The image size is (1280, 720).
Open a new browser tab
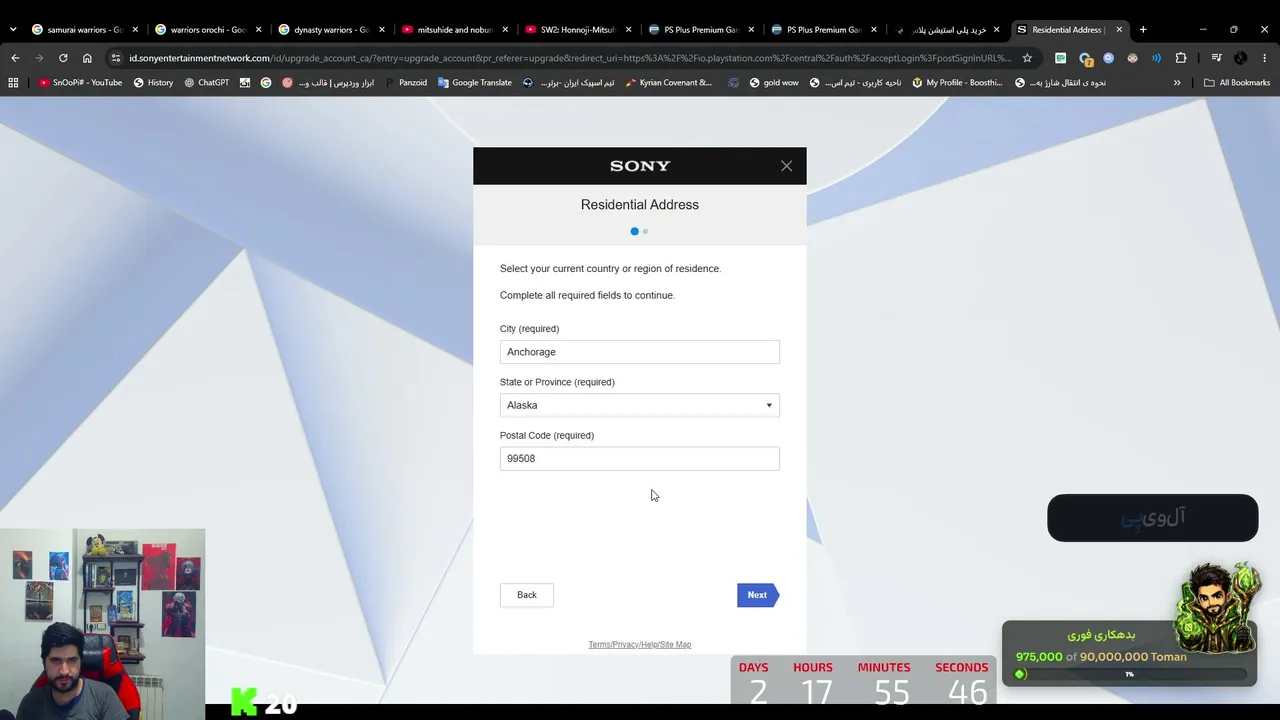coord(1143,30)
